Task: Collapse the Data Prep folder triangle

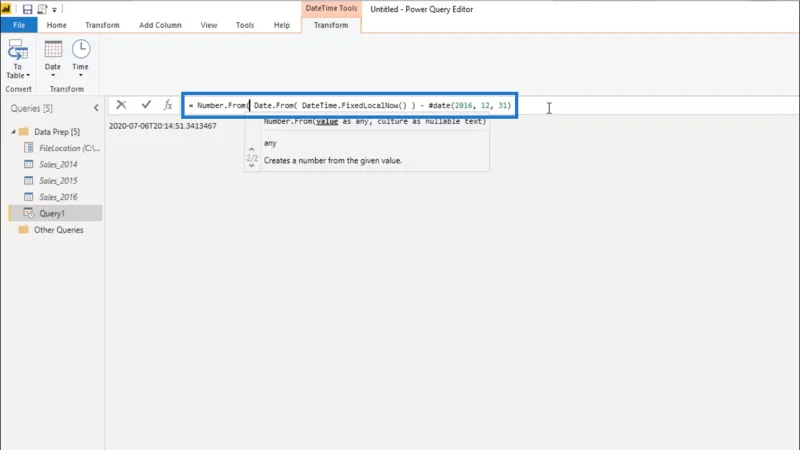Action: coord(13,132)
